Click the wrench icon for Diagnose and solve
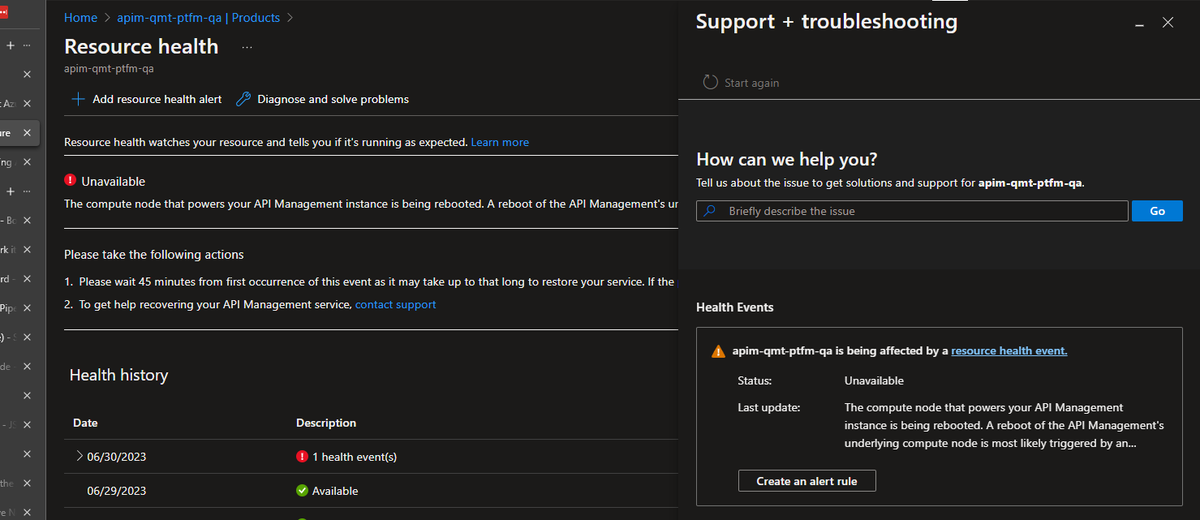Image resolution: width=1200 pixels, height=520 pixels. coord(242,99)
